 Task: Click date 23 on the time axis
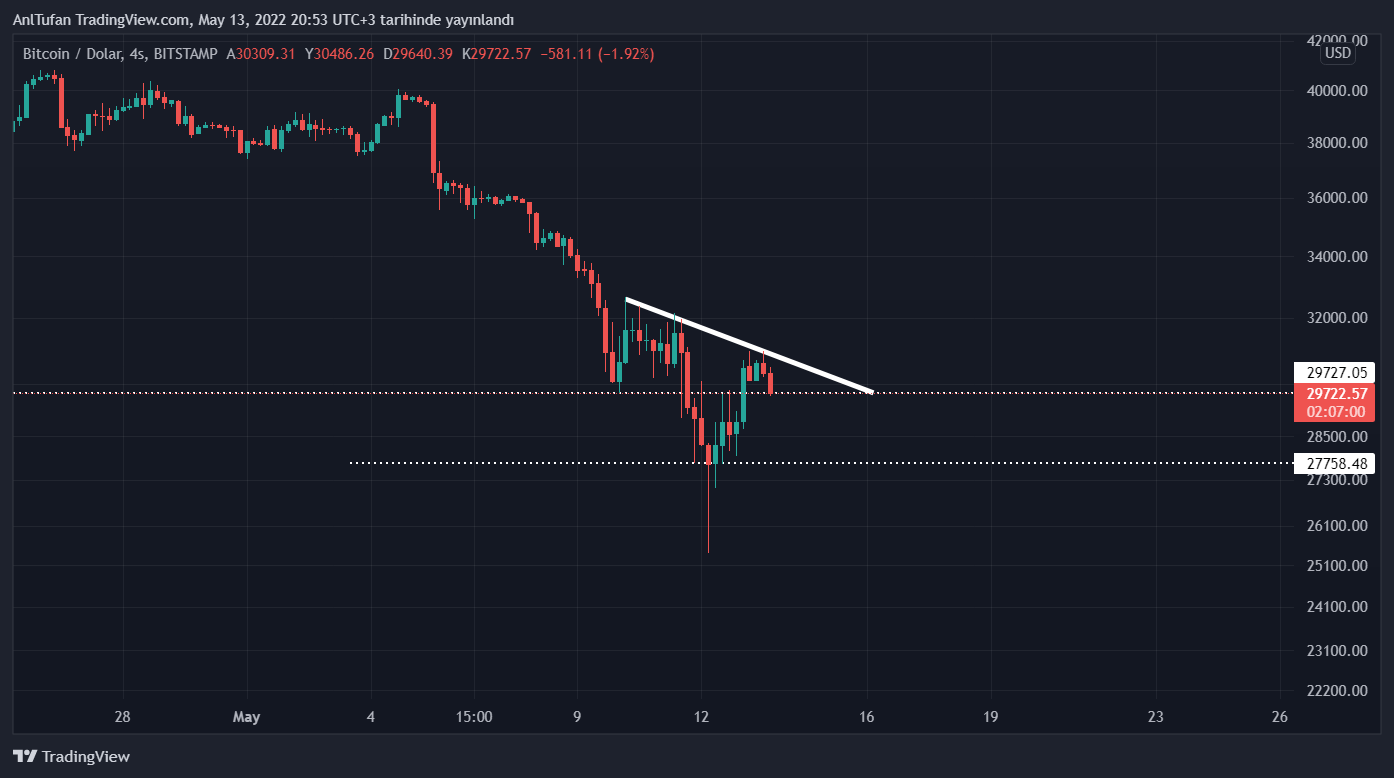[x=1156, y=717]
